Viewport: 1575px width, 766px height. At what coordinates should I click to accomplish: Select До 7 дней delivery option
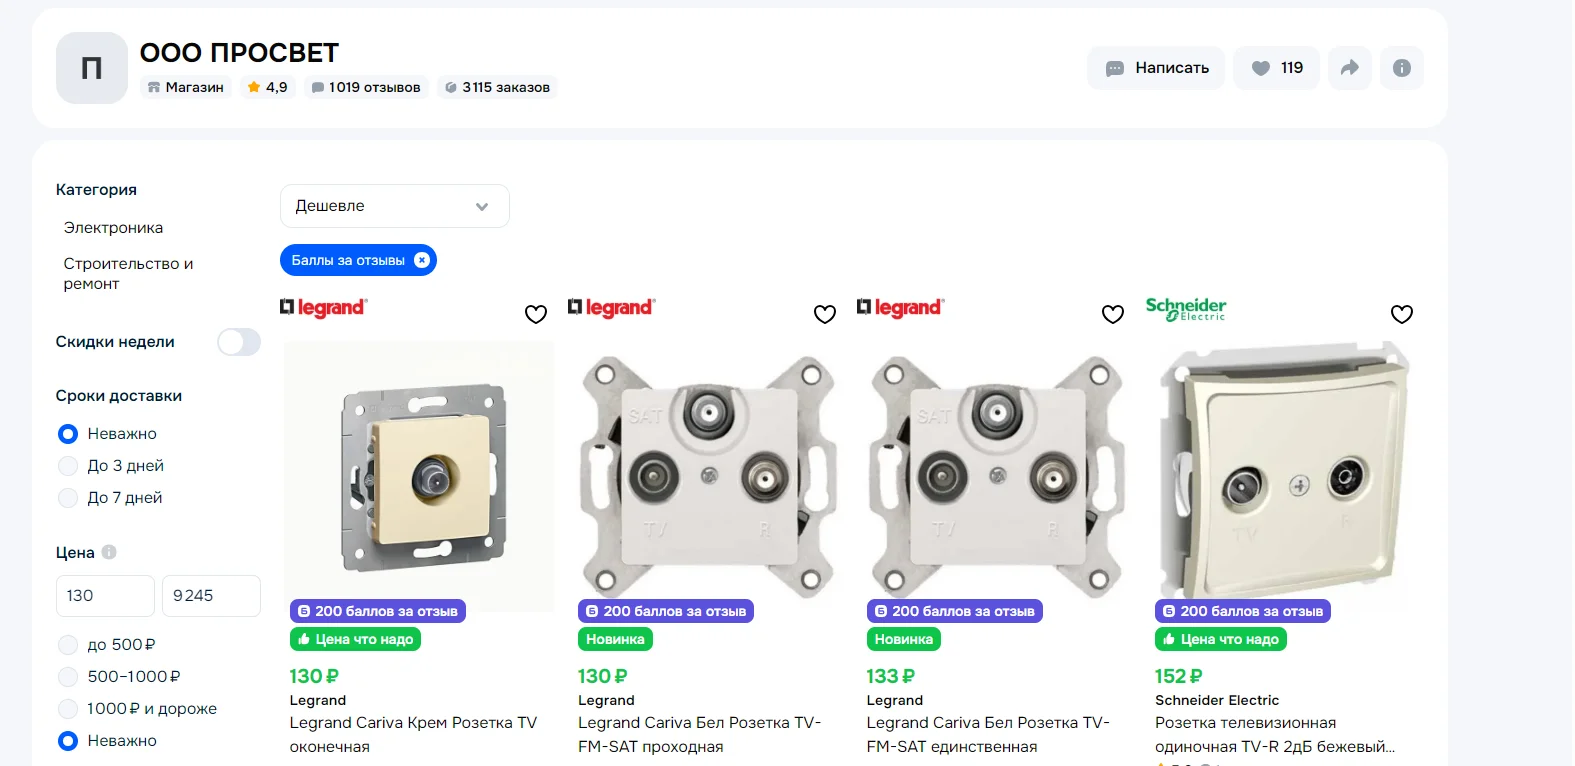[x=68, y=498]
